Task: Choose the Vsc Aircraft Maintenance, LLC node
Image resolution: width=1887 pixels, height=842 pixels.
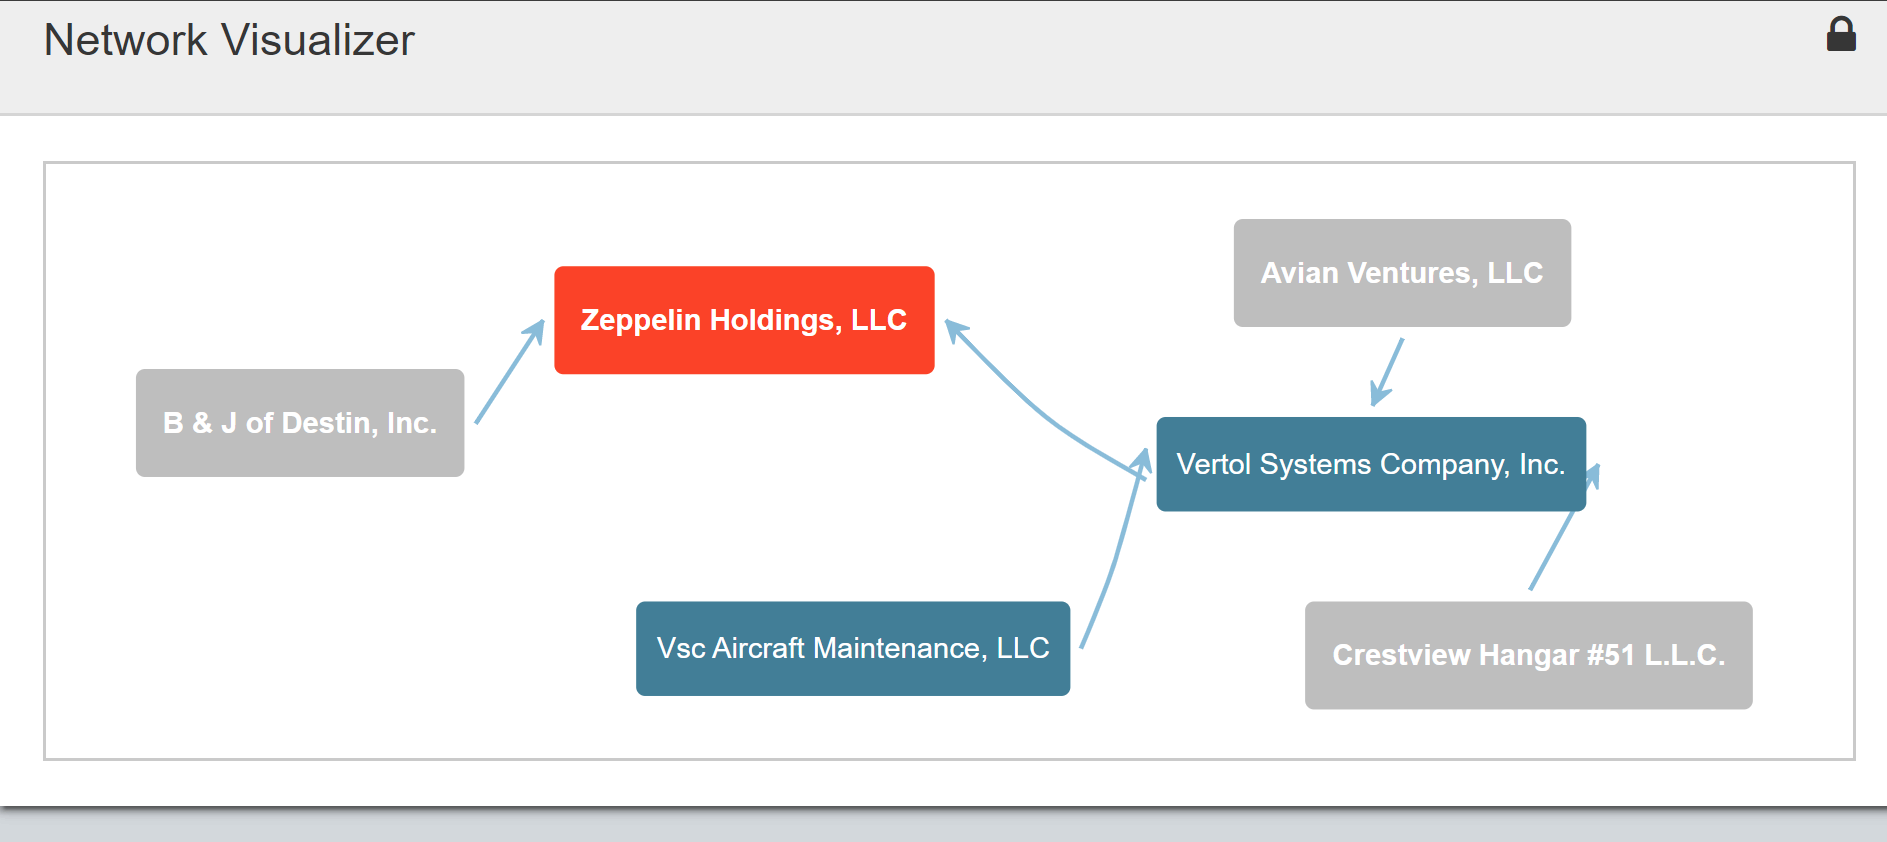Action: pyautogui.click(x=853, y=648)
